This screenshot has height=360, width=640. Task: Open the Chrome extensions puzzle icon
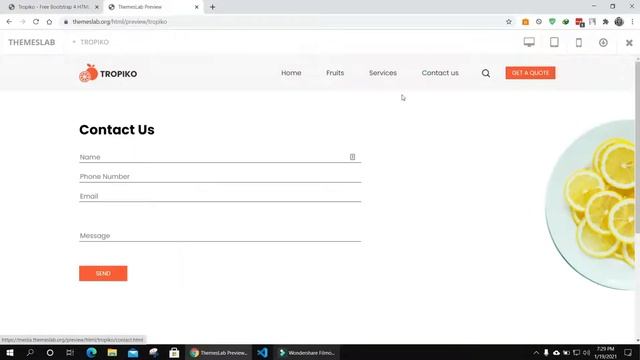tap(605, 22)
